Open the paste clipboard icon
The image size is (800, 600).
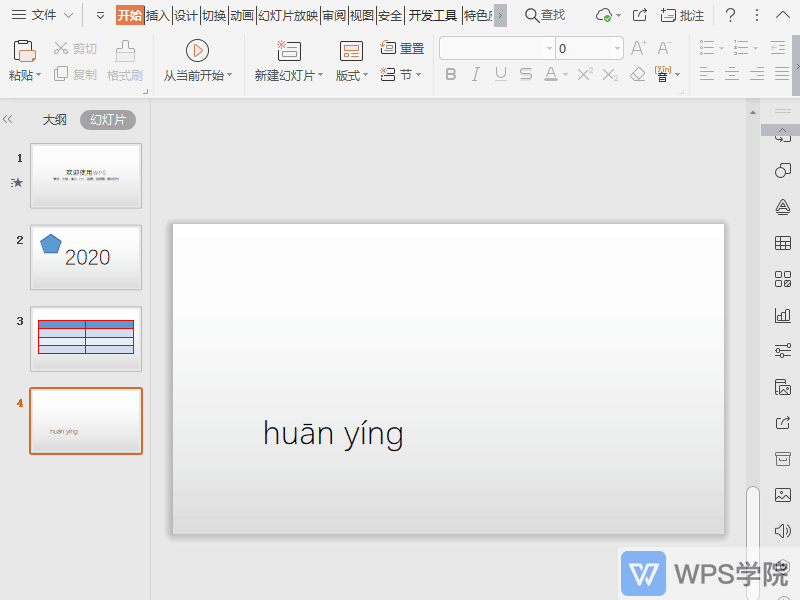click(x=25, y=50)
